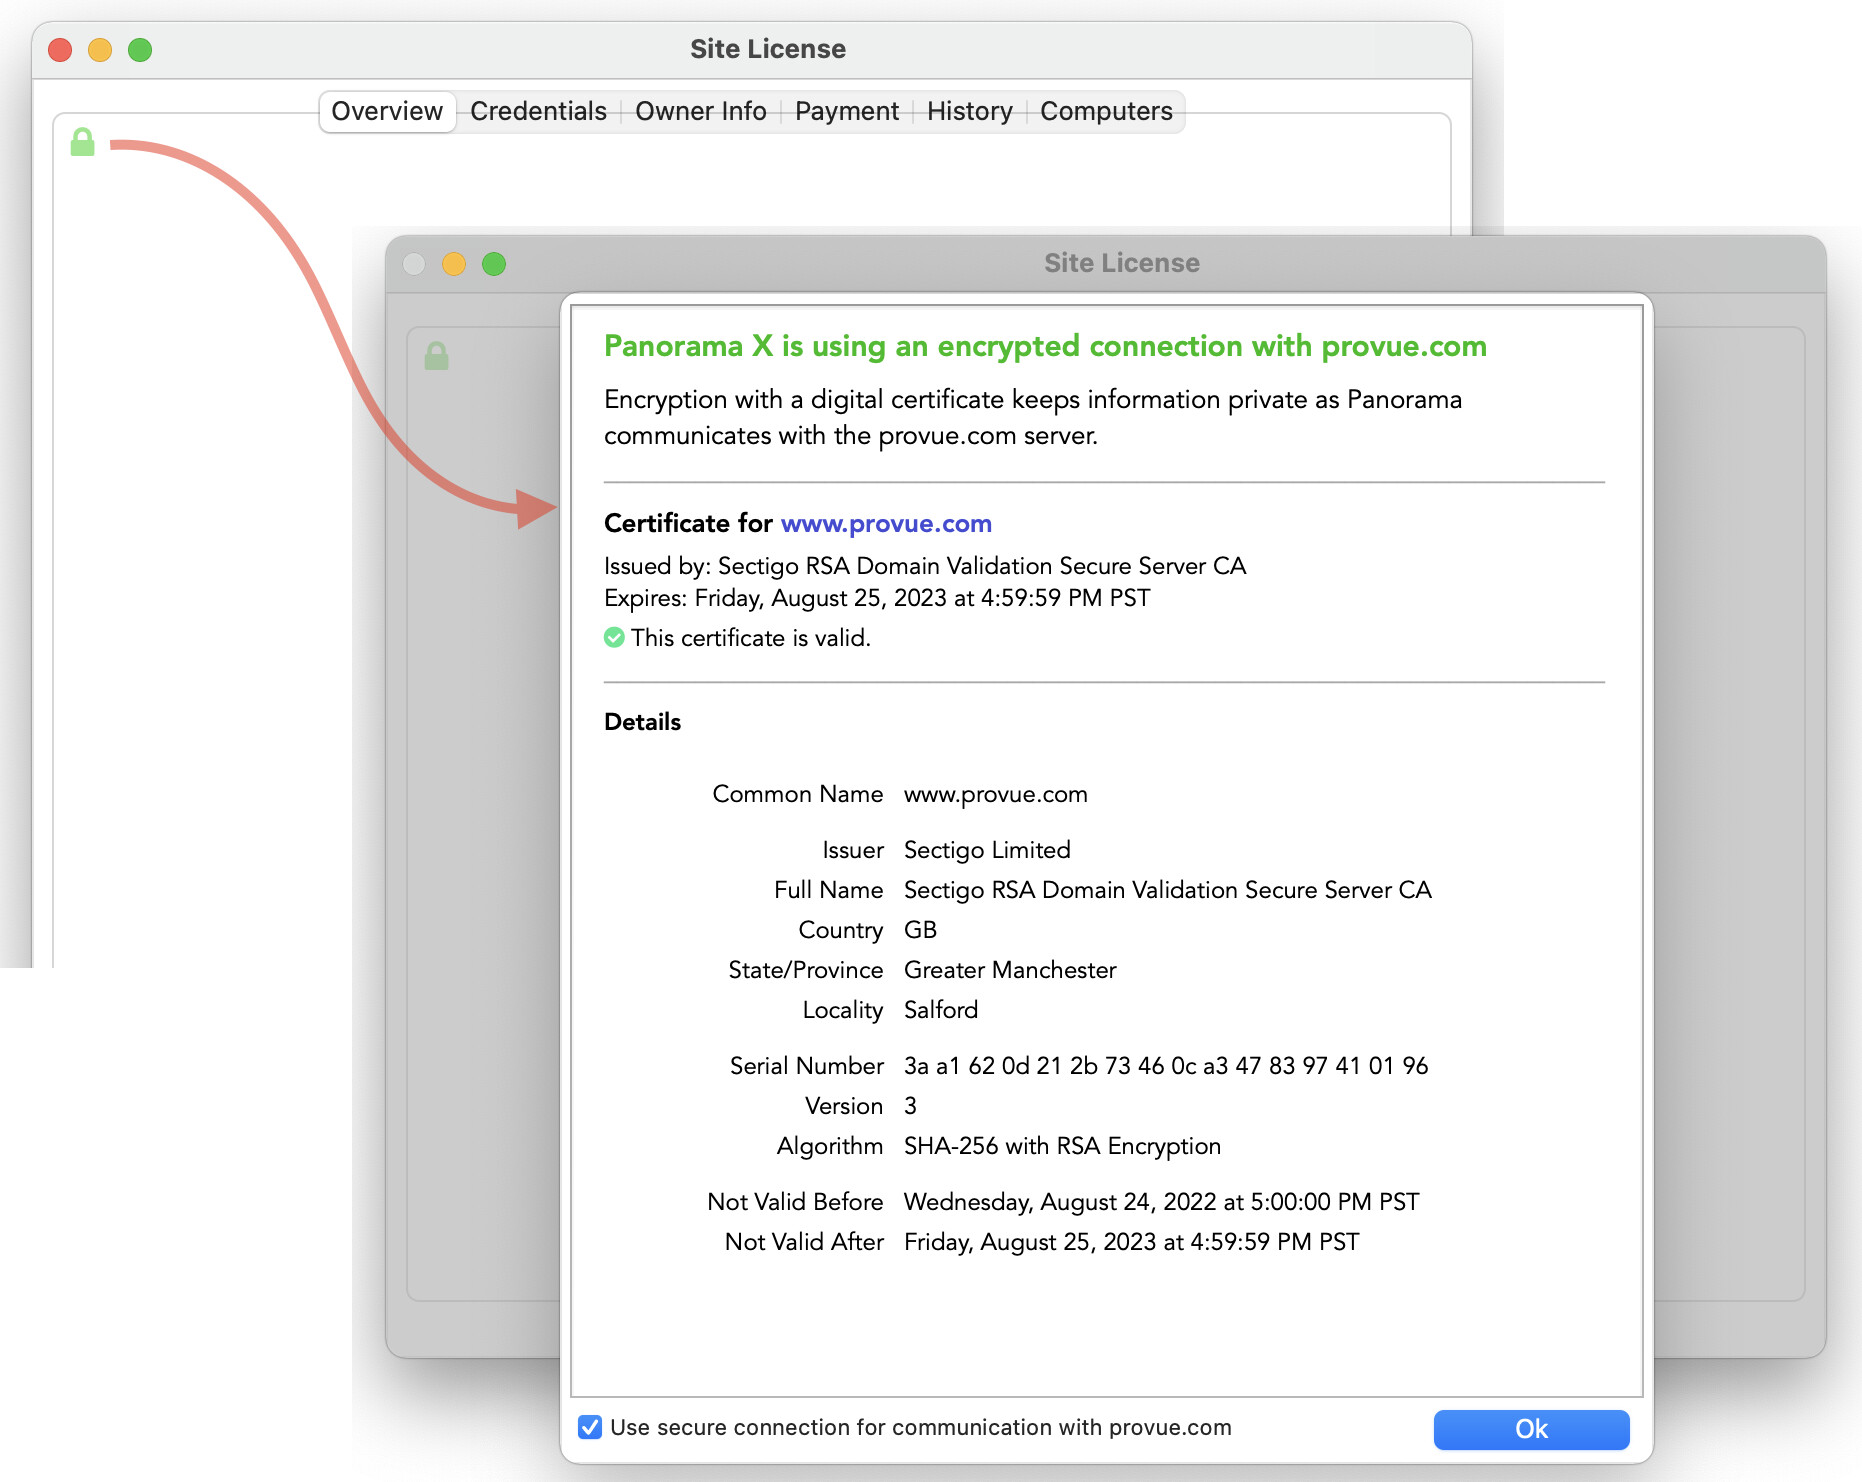The image size is (1862, 1482).
Task: Click the serial number value starting with 3a a1 62
Action: (1166, 1065)
